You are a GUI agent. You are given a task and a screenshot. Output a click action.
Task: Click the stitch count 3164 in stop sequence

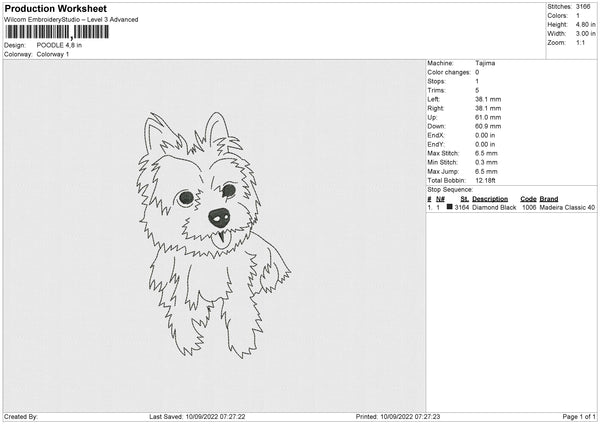(461, 207)
